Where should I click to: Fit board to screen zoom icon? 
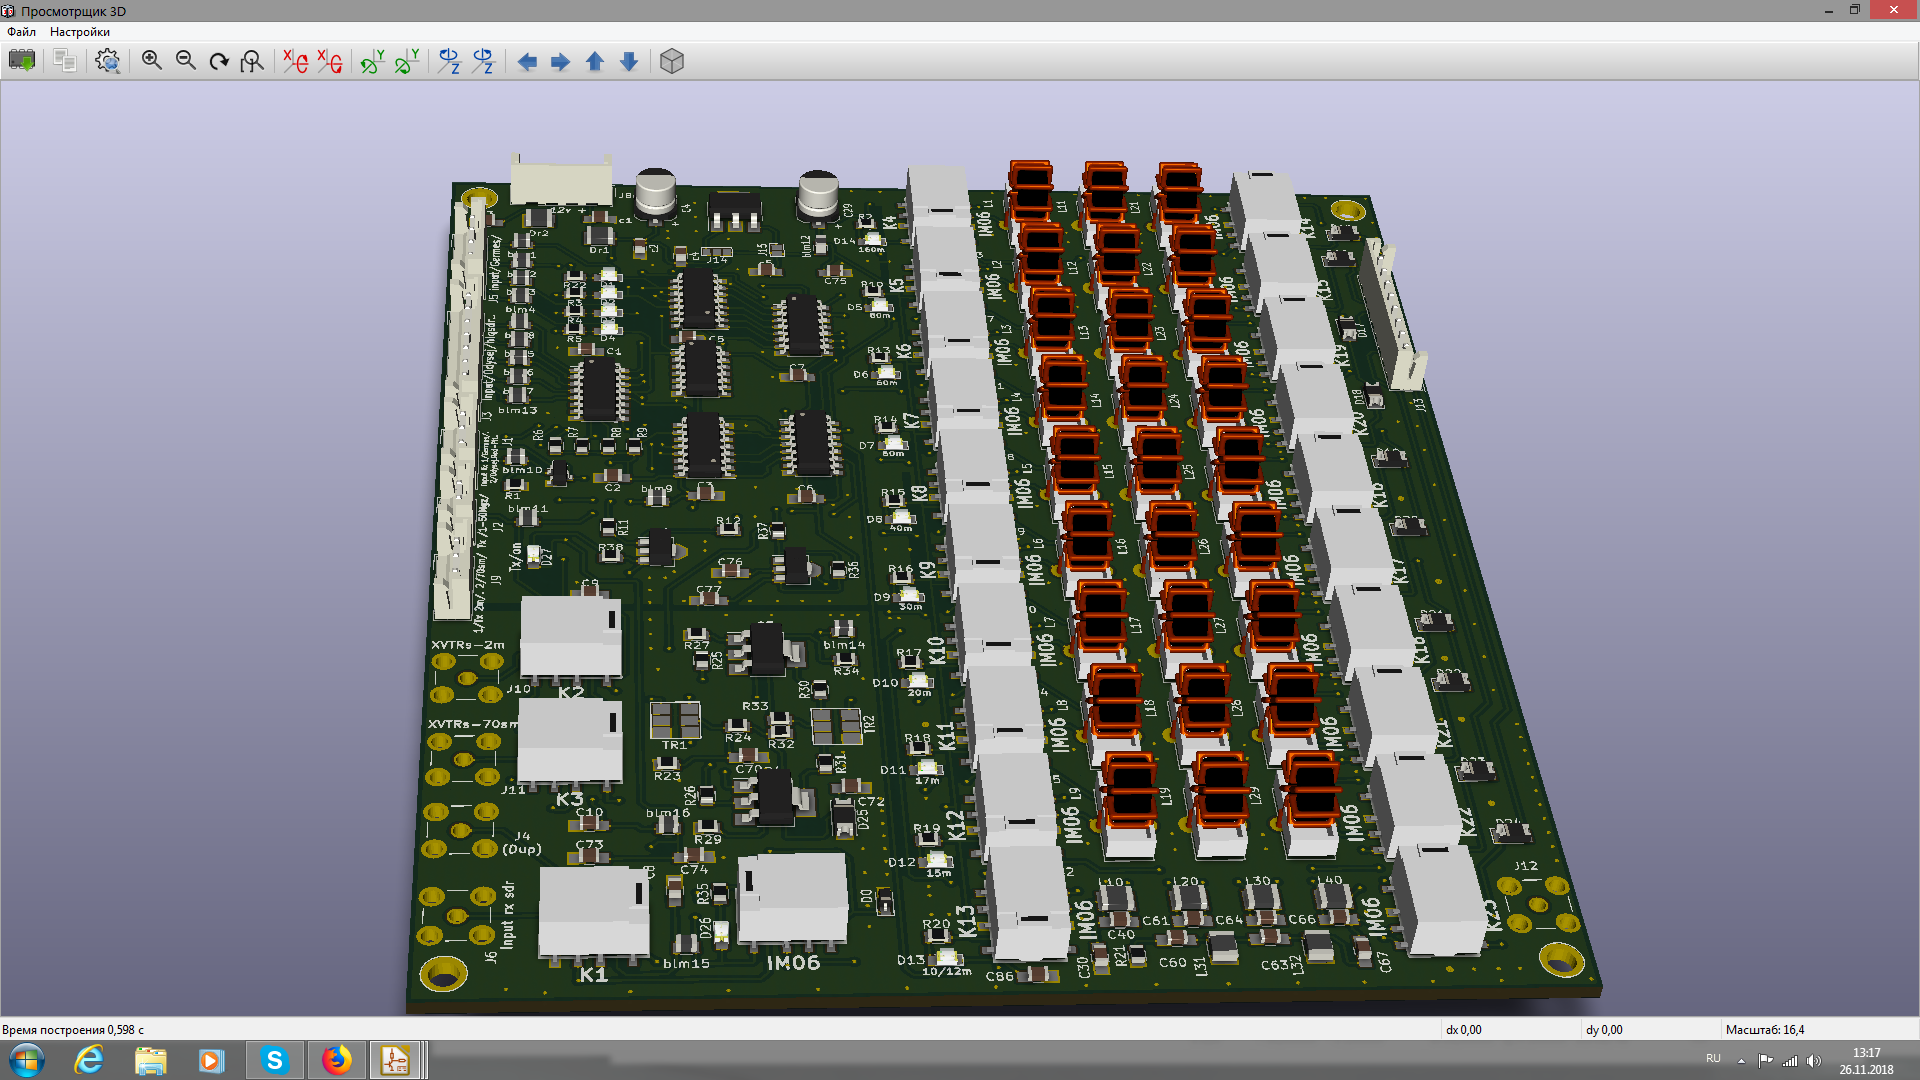click(253, 61)
